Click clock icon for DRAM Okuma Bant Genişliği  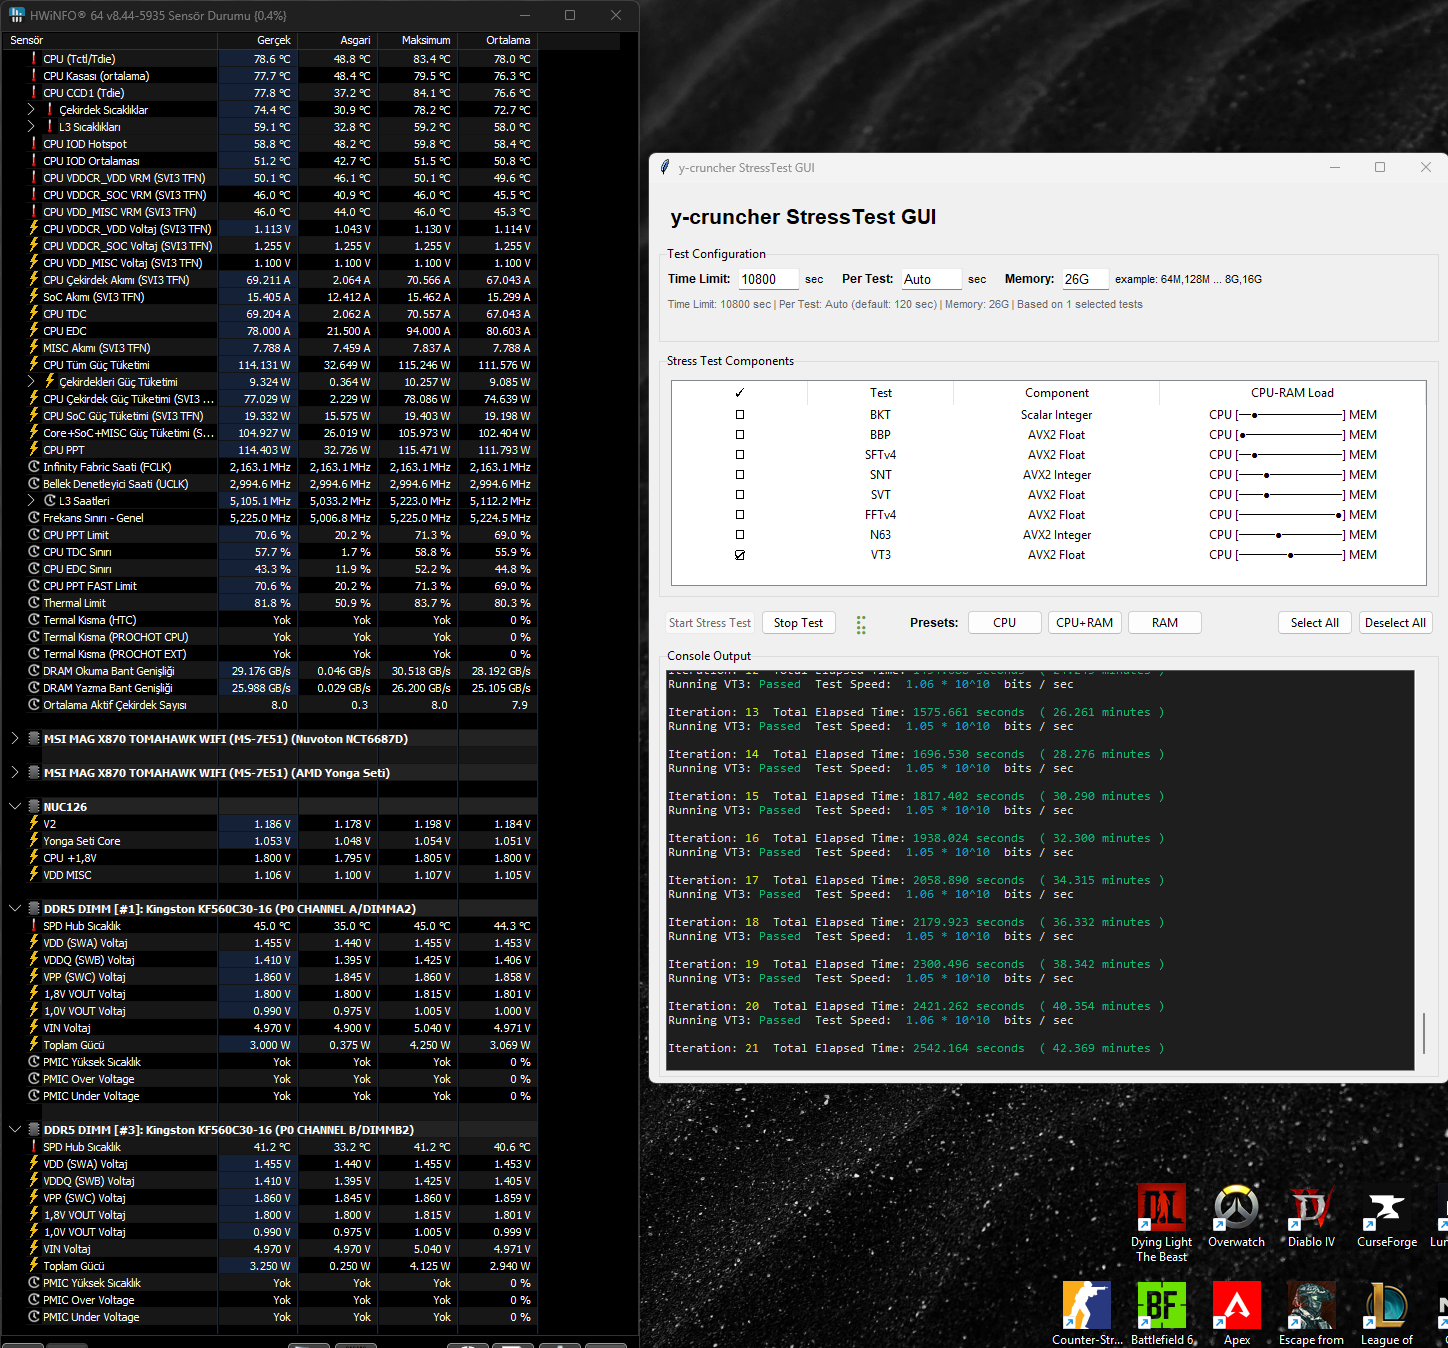point(34,671)
